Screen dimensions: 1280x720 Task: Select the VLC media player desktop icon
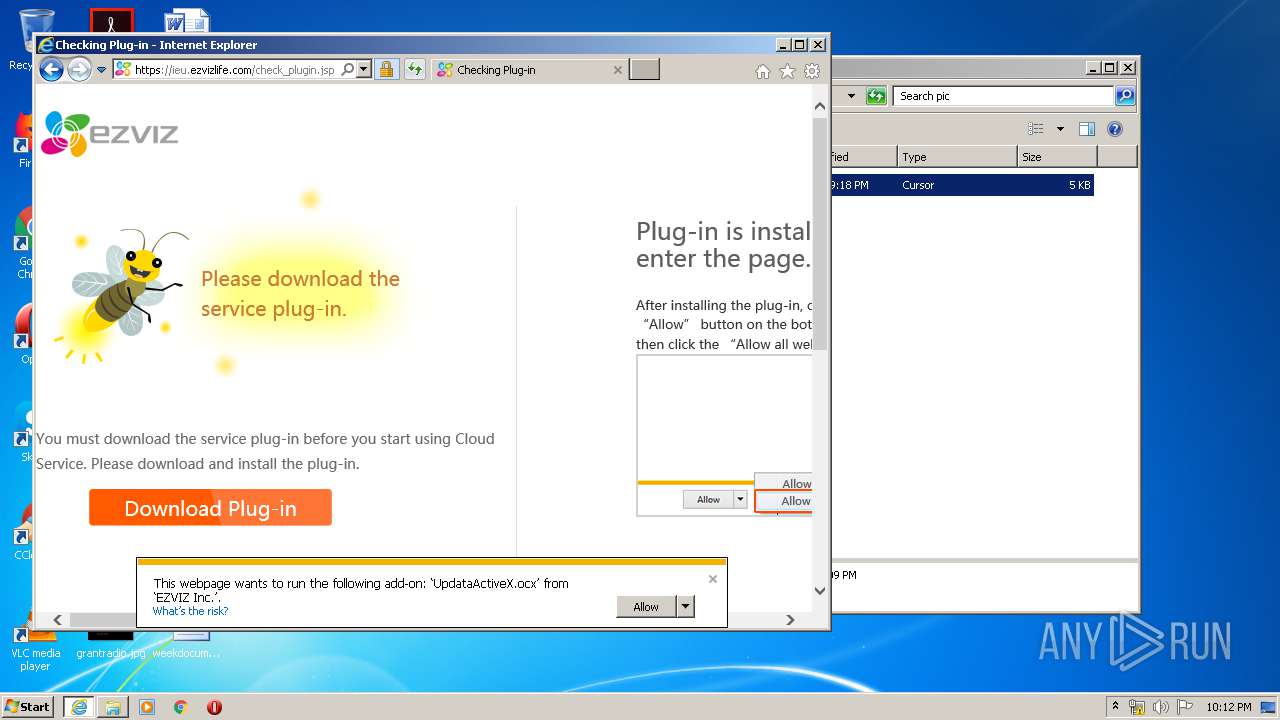click(35, 648)
